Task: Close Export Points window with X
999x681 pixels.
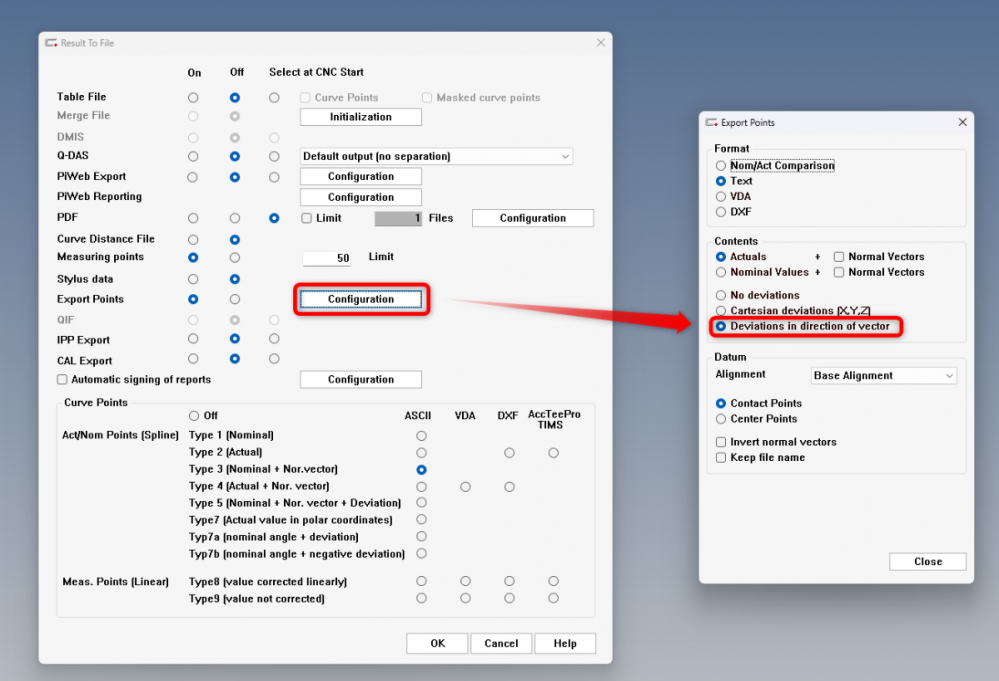Action: click(x=962, y=122)
